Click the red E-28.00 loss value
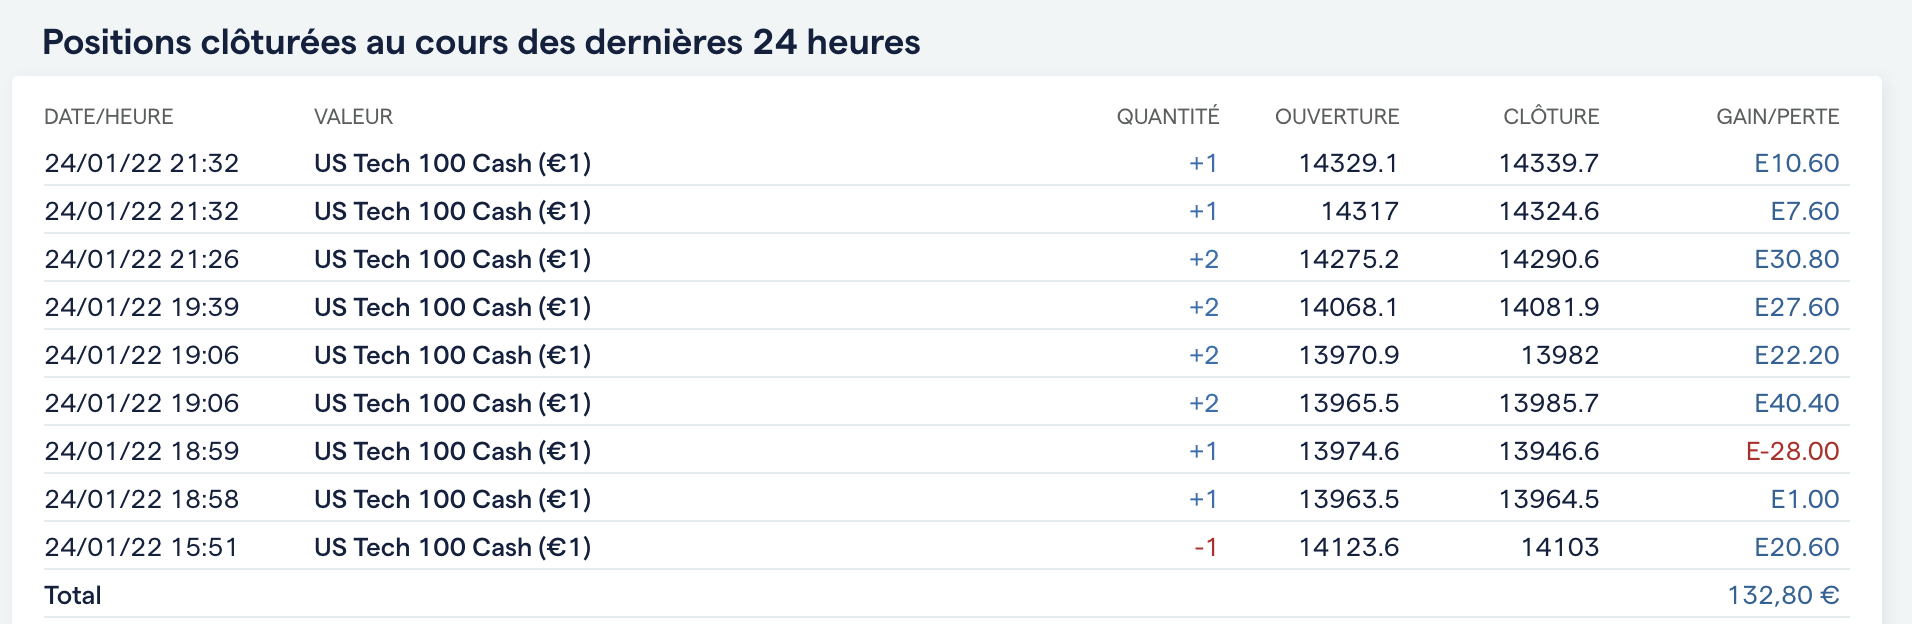 1792,451
